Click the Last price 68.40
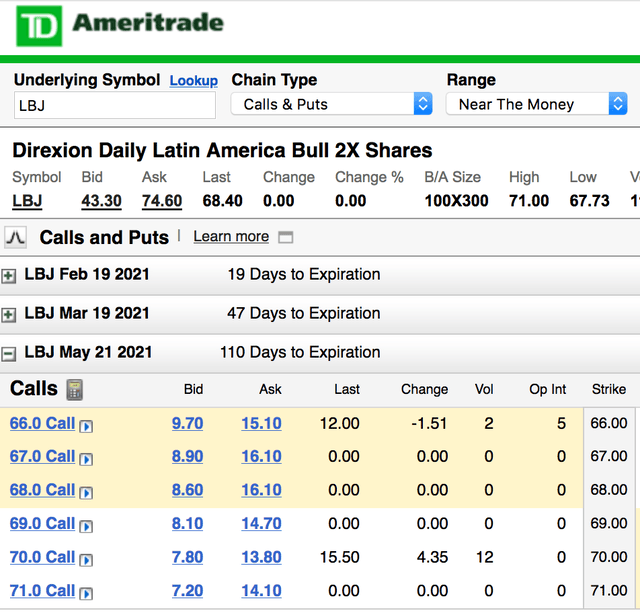This screenshot has height=613, width=640. coord(222,201)
